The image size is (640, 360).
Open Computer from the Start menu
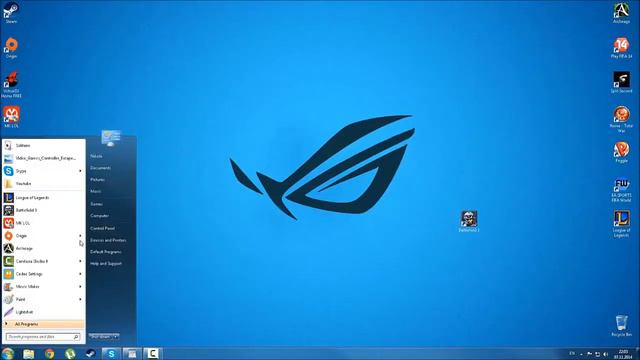(x=99, y=216)
